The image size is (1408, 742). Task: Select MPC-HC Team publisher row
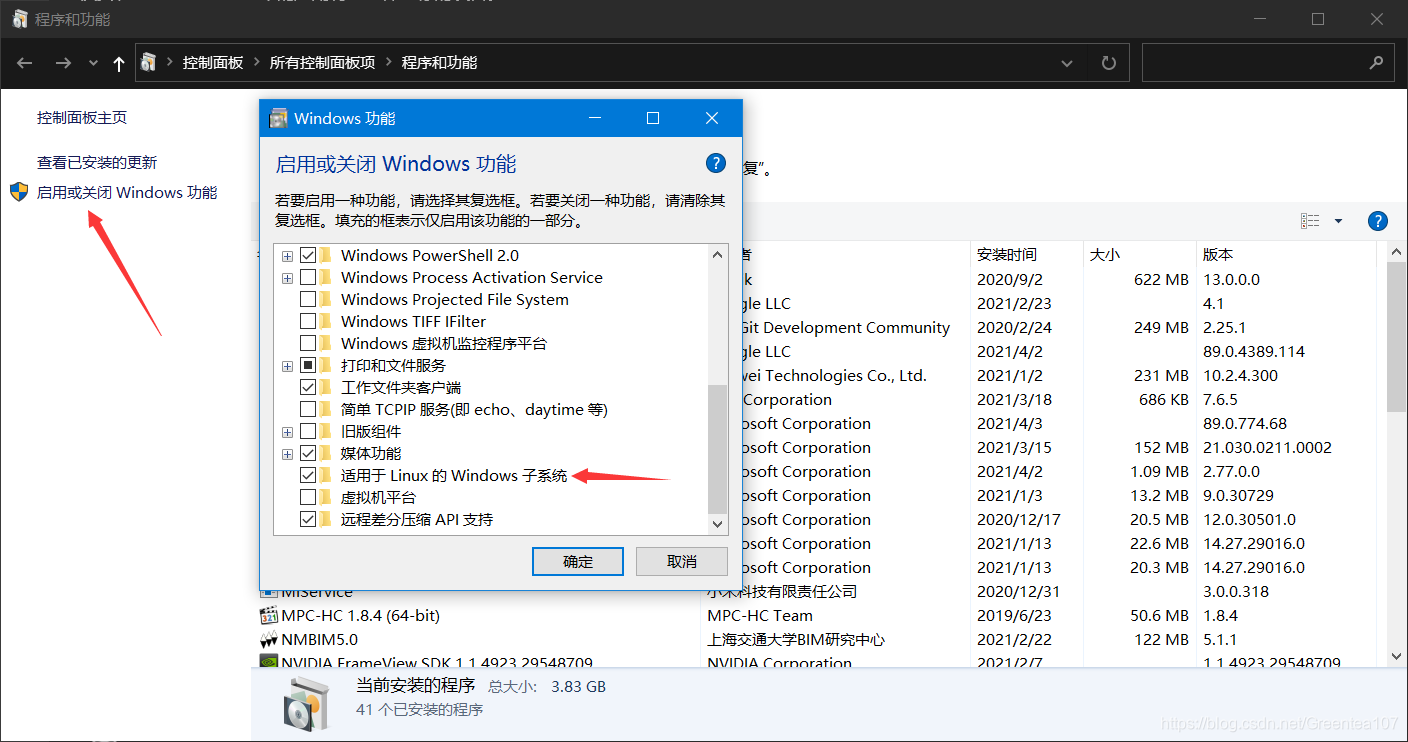point(760,616)
